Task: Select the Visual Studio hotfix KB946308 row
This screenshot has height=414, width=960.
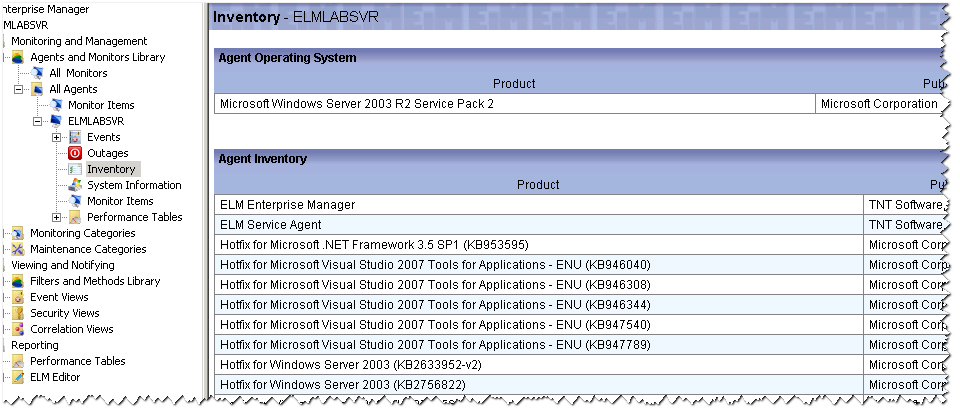Action: pos(539,285)
